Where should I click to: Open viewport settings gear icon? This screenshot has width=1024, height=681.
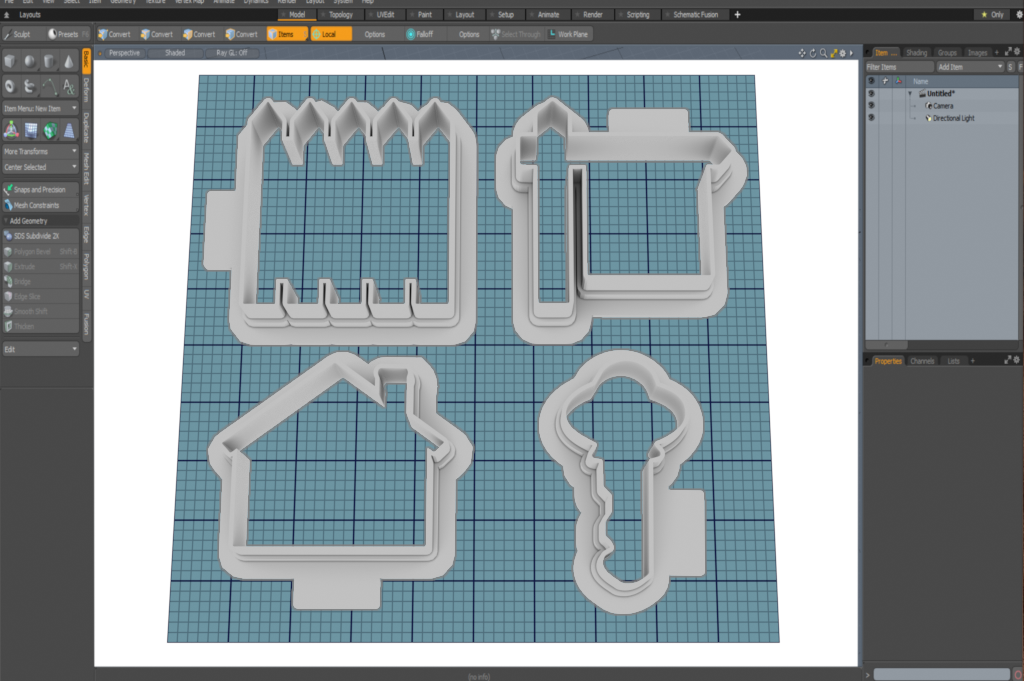point(843,53)
